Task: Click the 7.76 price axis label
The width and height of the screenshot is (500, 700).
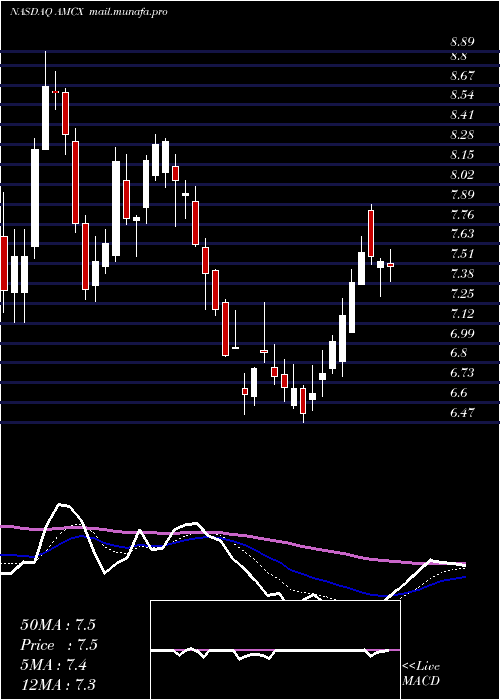Action: click(462, 215)
